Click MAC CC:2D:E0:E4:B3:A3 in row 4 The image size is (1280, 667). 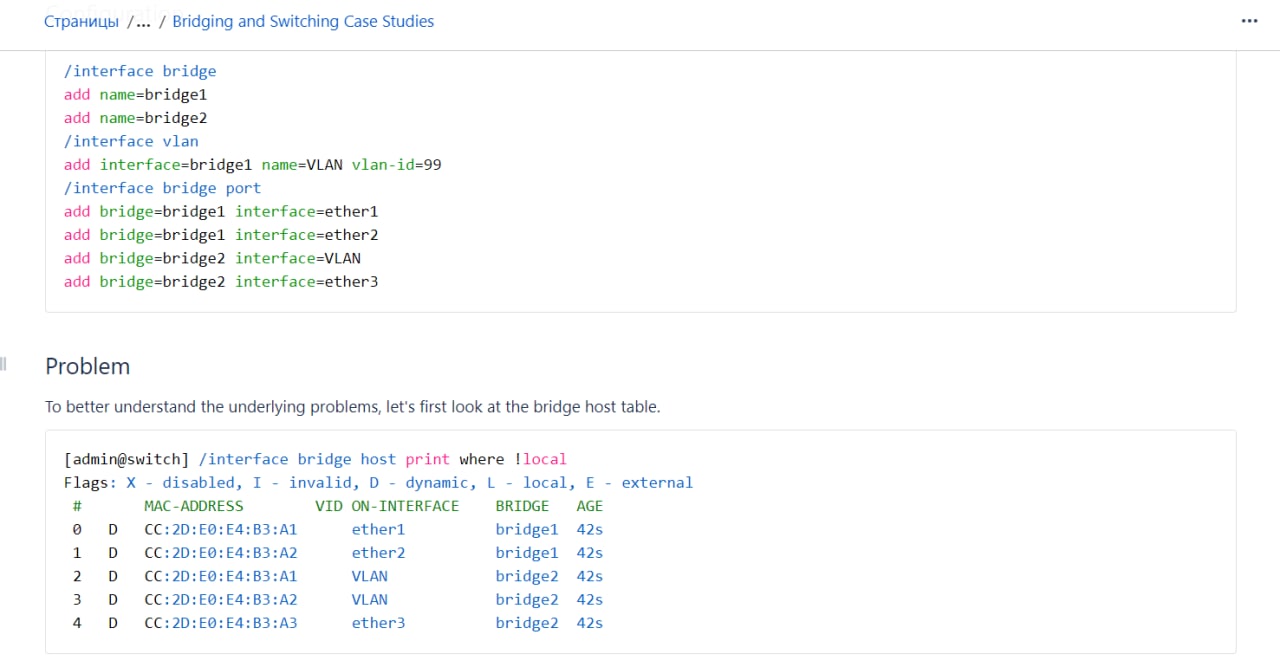tap(221, 623)
